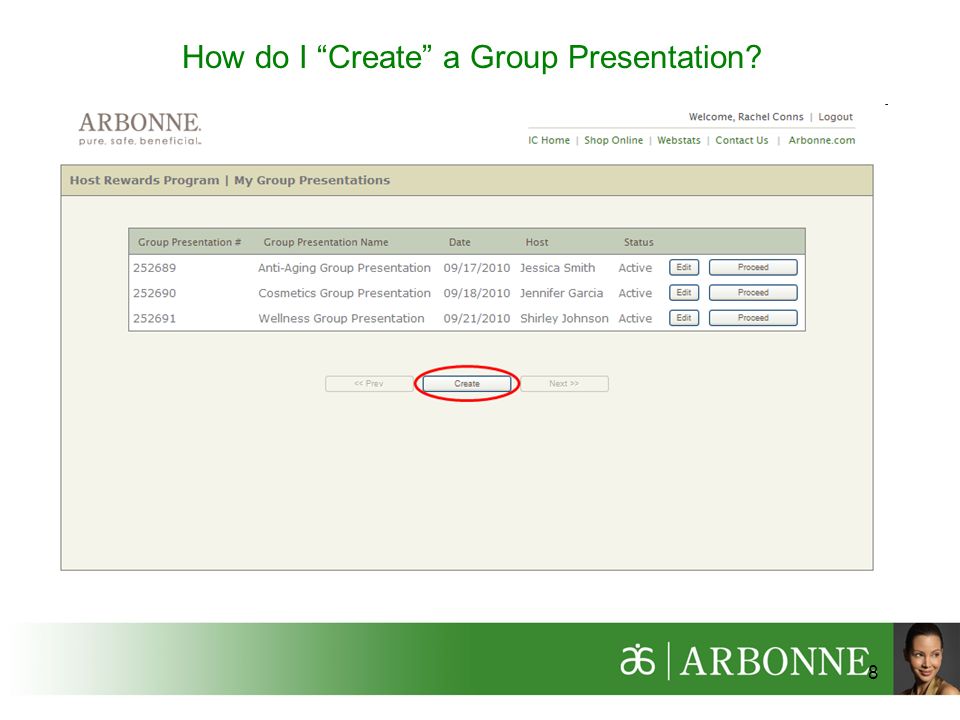Select presentation number 252690
Image resolution: width=960 pixels, height=720 pixels.
click(x=154, y=293)
